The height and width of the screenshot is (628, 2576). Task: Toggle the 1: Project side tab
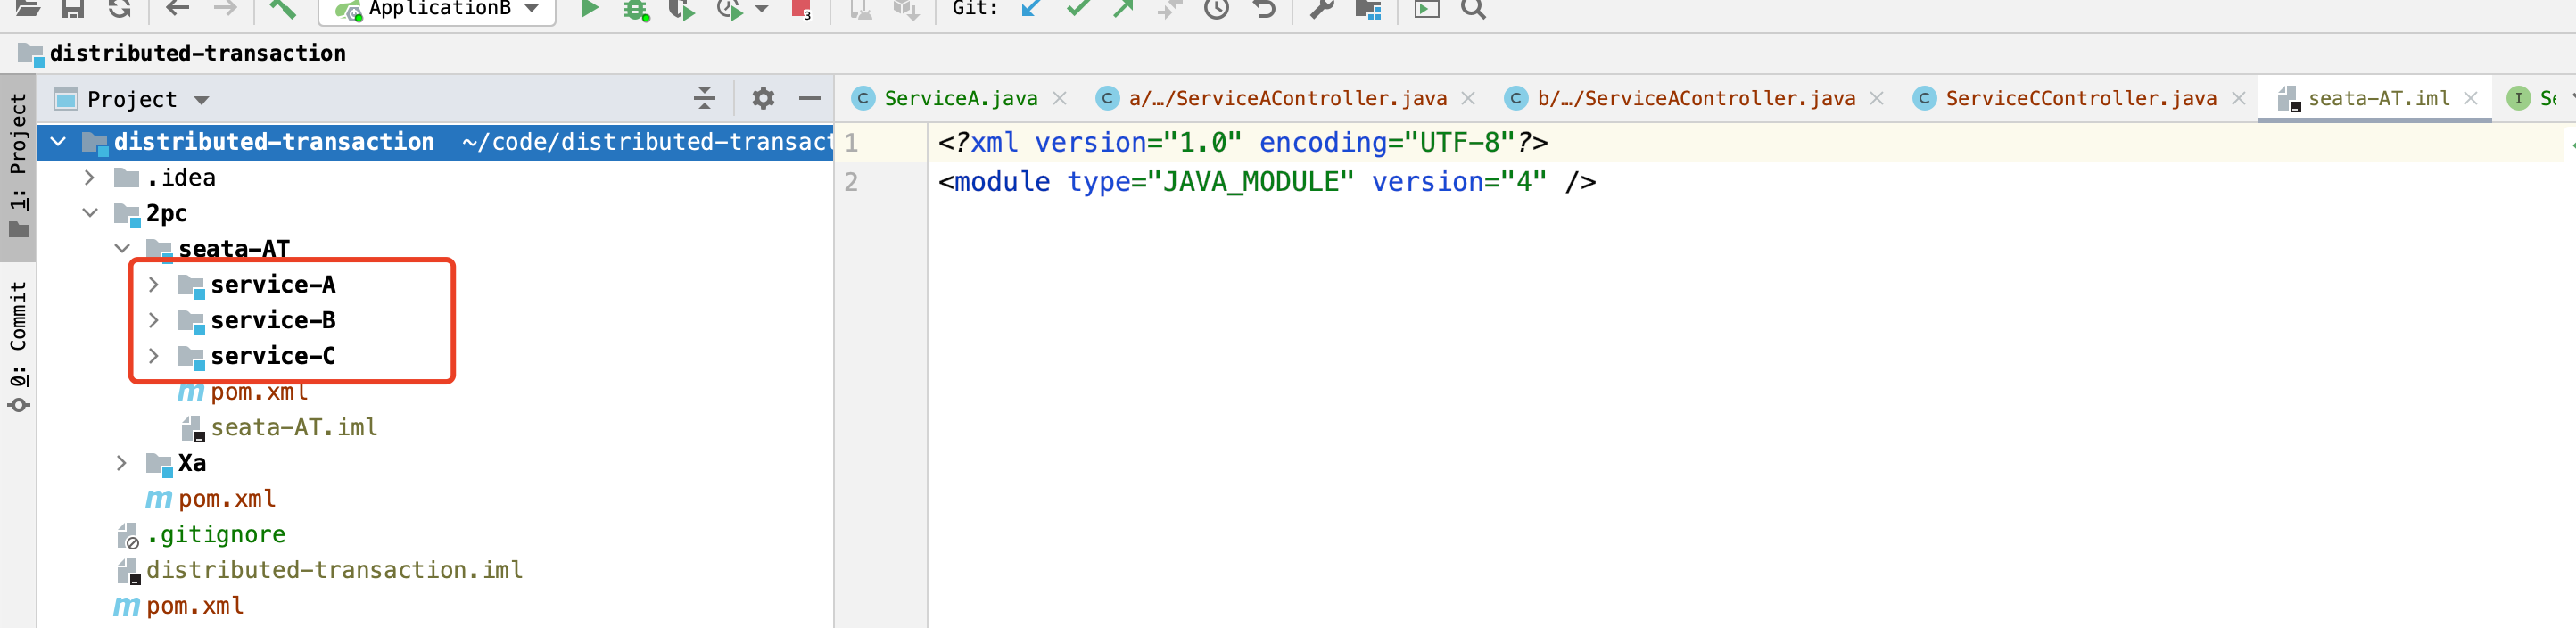pos(18,165)
